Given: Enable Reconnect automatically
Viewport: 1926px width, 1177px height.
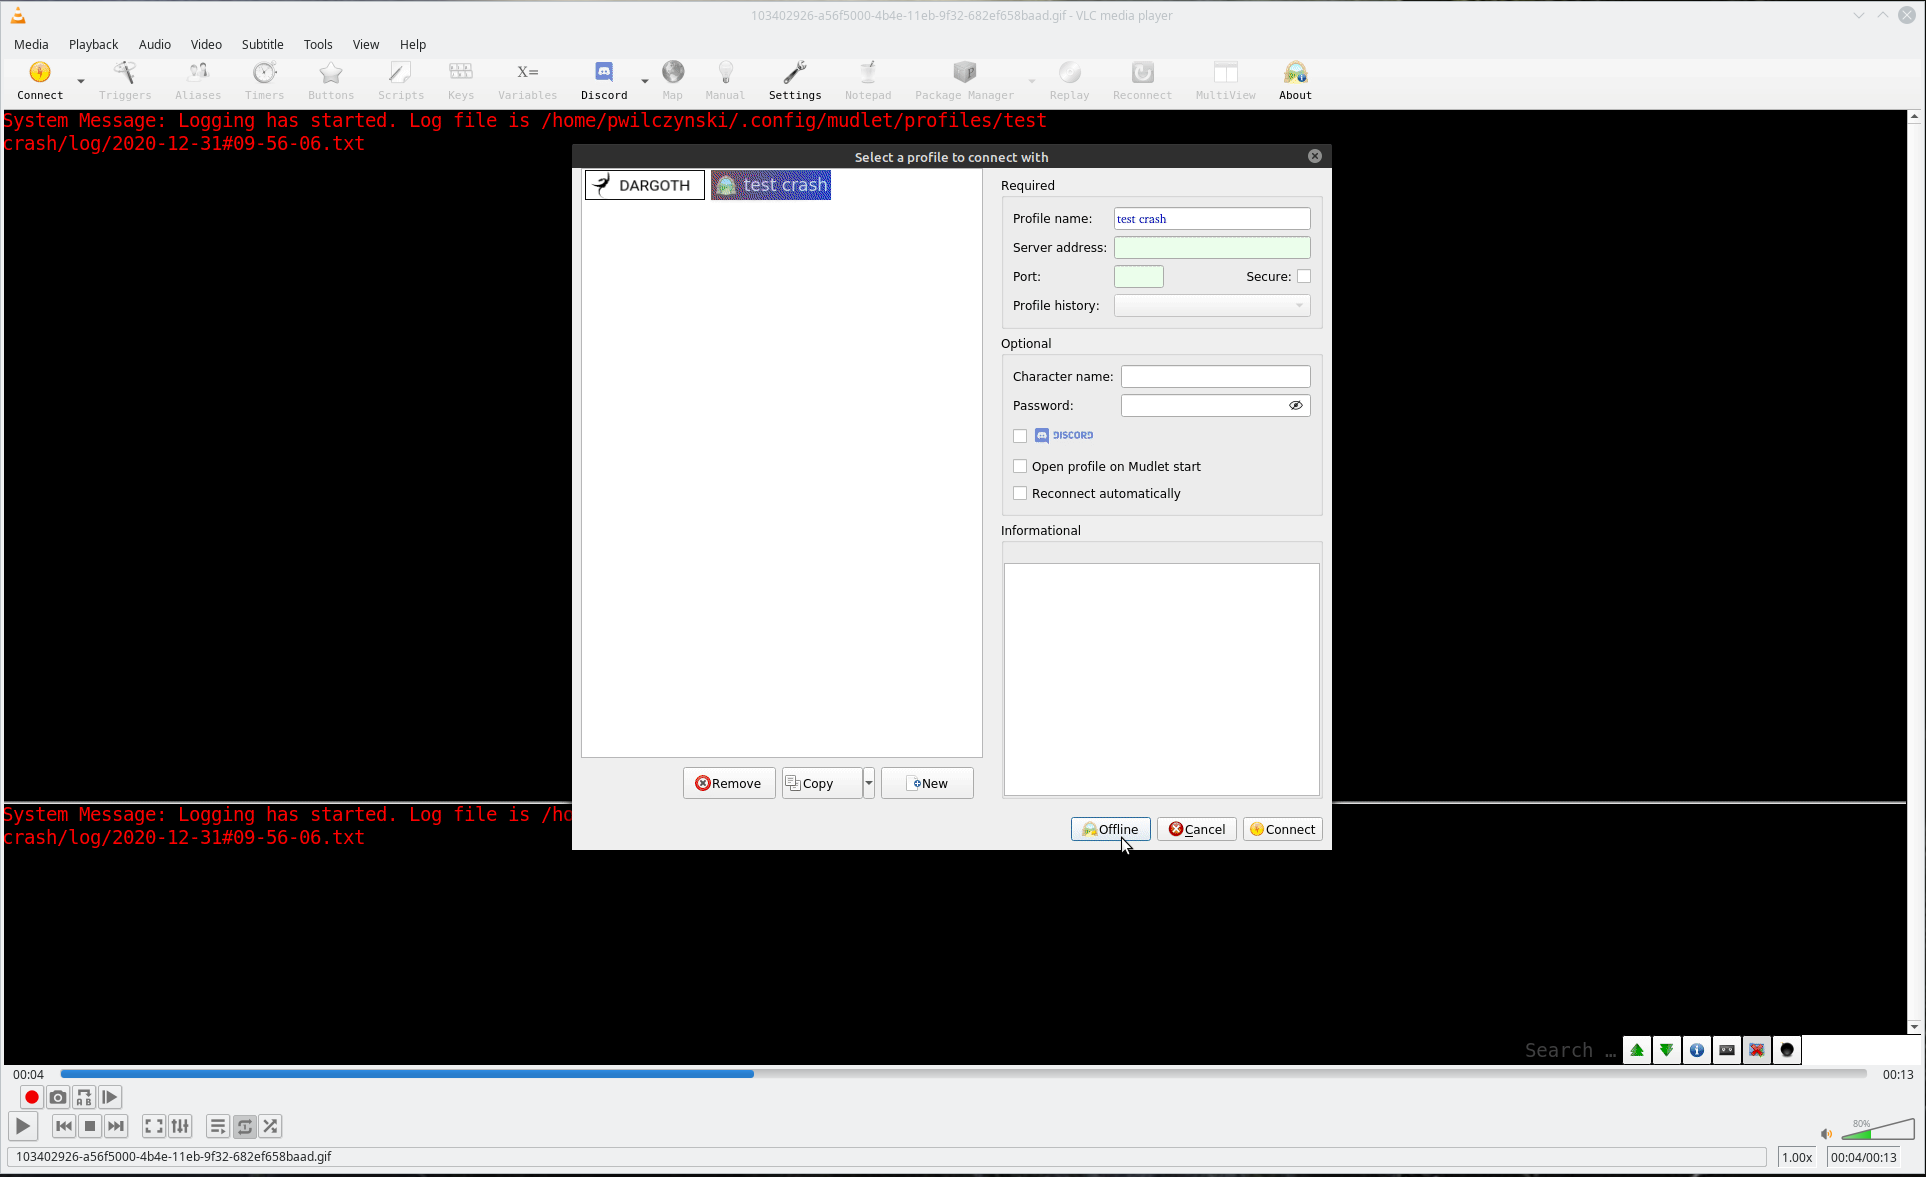Looking at the screenshot, I should coord(1020,493).
